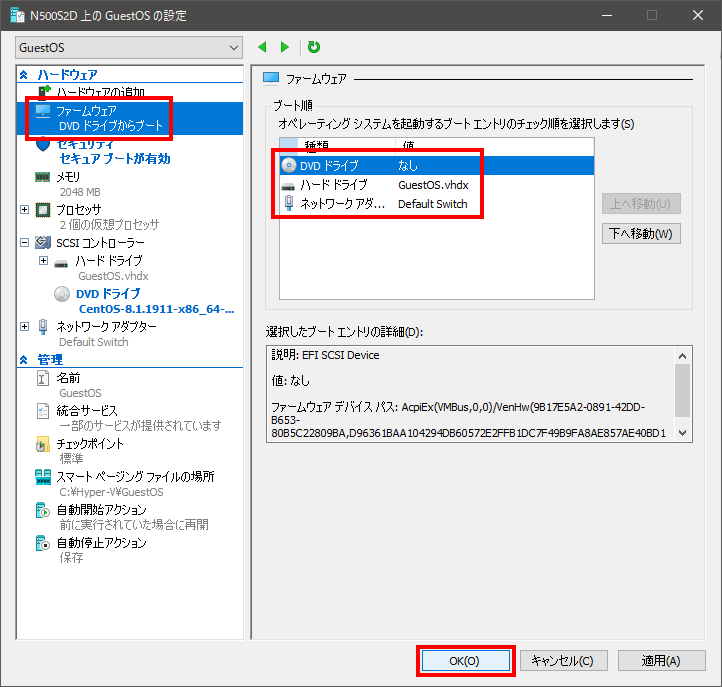Click the network adapter icon in tree
The image size is (722, 687).
[43, 326]
